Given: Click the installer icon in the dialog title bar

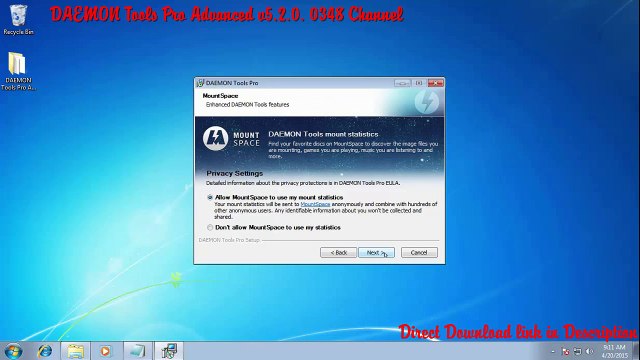Looking at the screenshot, I should (200, 83).
